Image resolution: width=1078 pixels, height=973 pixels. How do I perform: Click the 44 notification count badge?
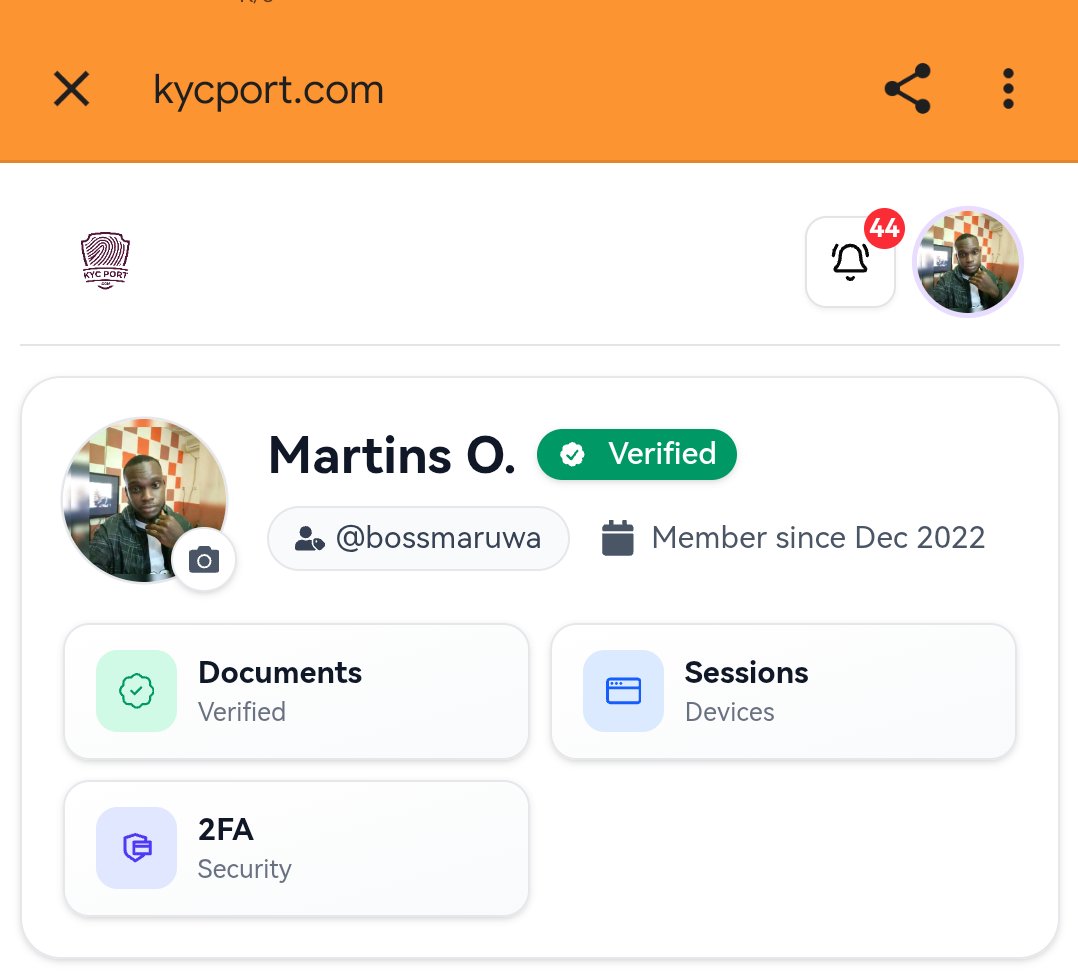tap(884, 228)
